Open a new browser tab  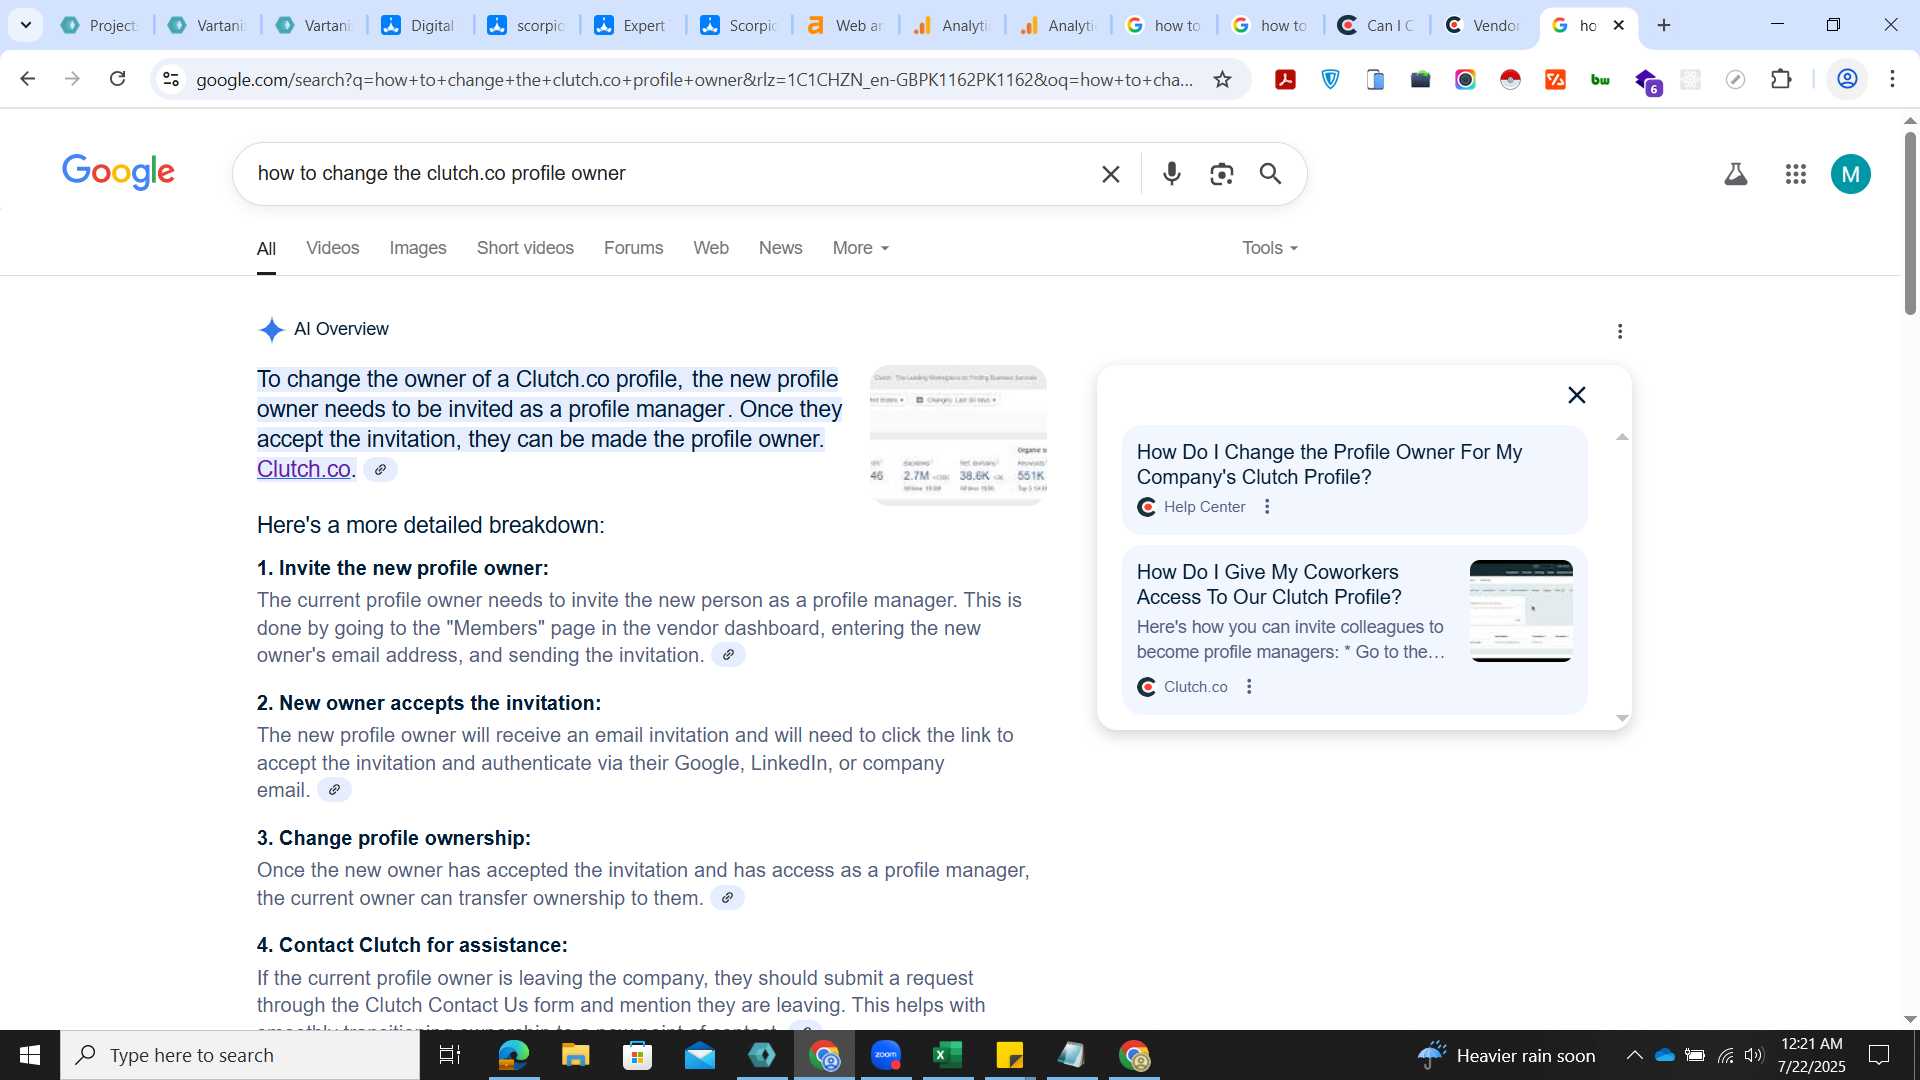[1664, 25]
